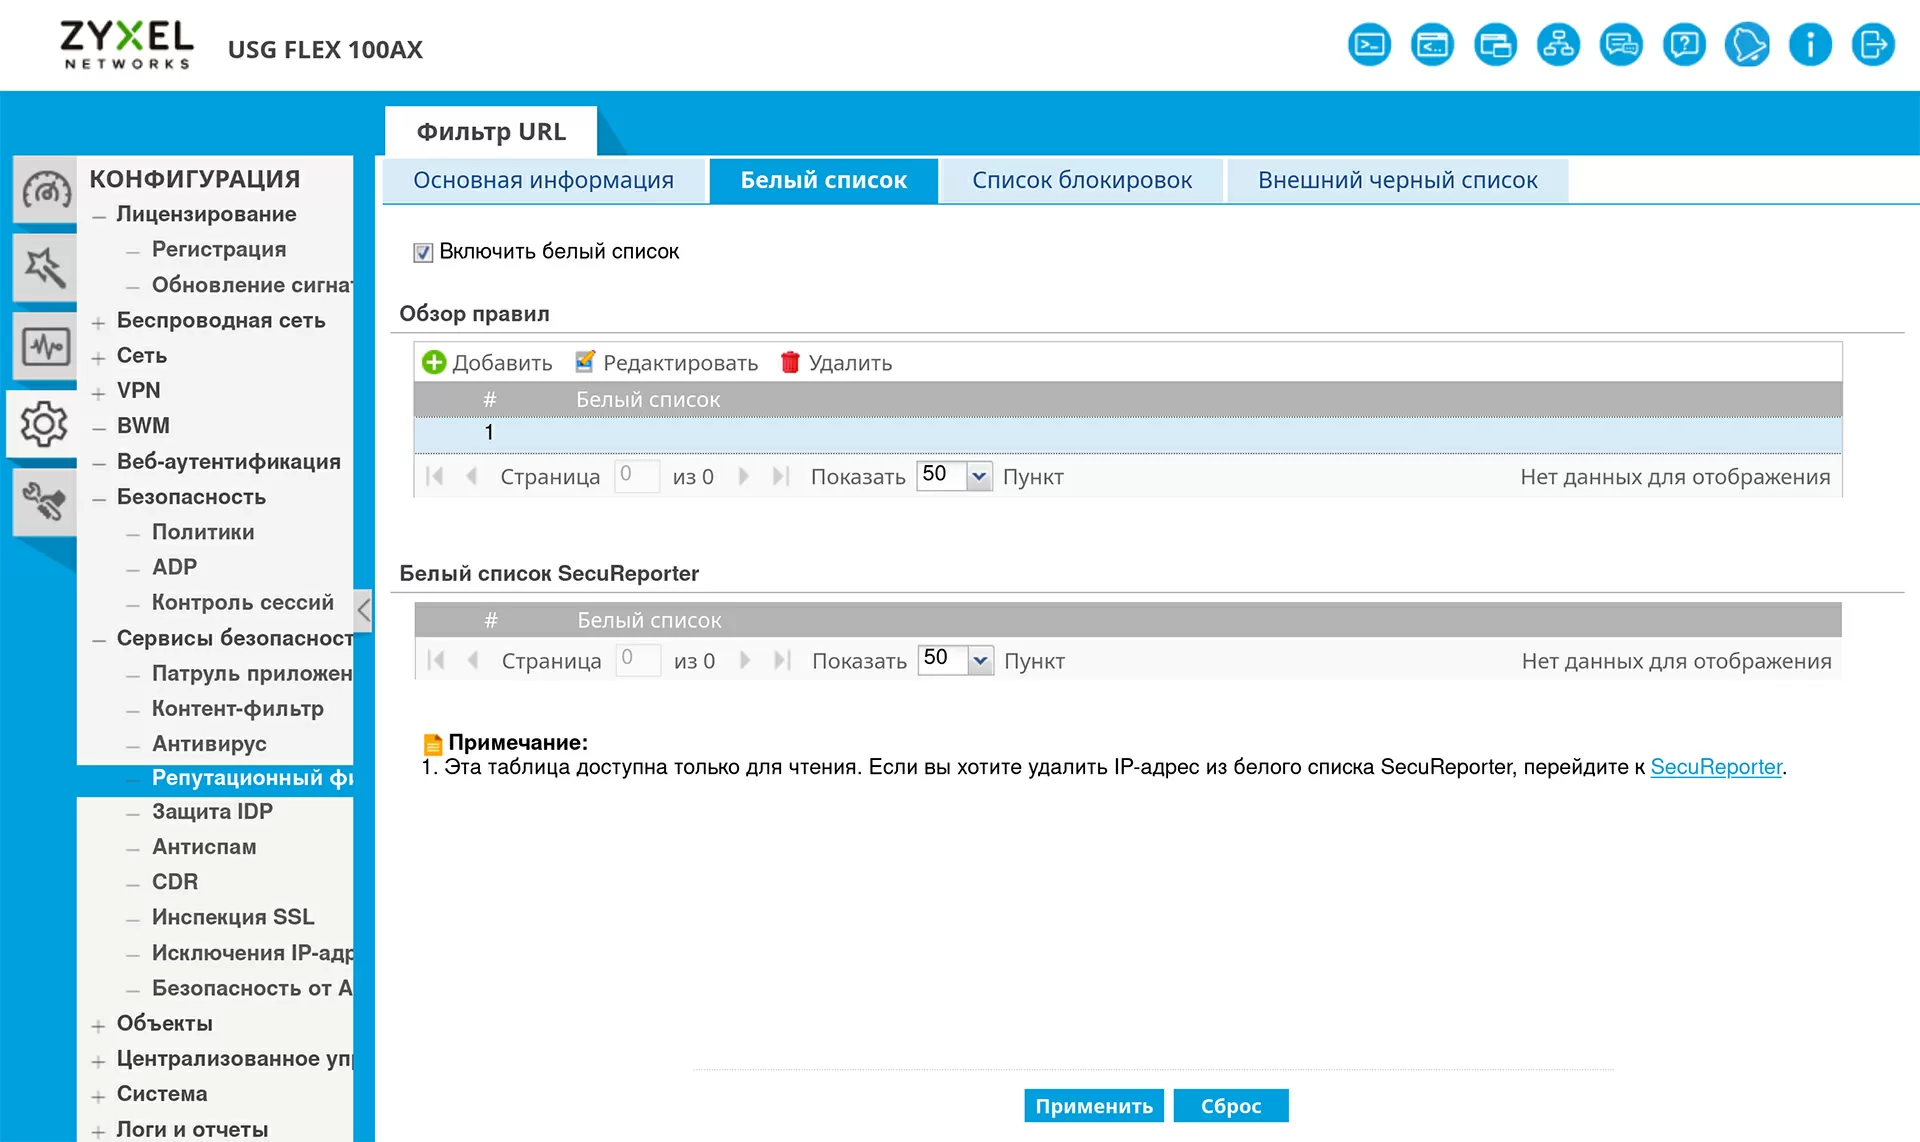Screen dimensions: 1920x1142
Task: Click the Nebula shield icon in header
Action: [x=1747, y=45]
